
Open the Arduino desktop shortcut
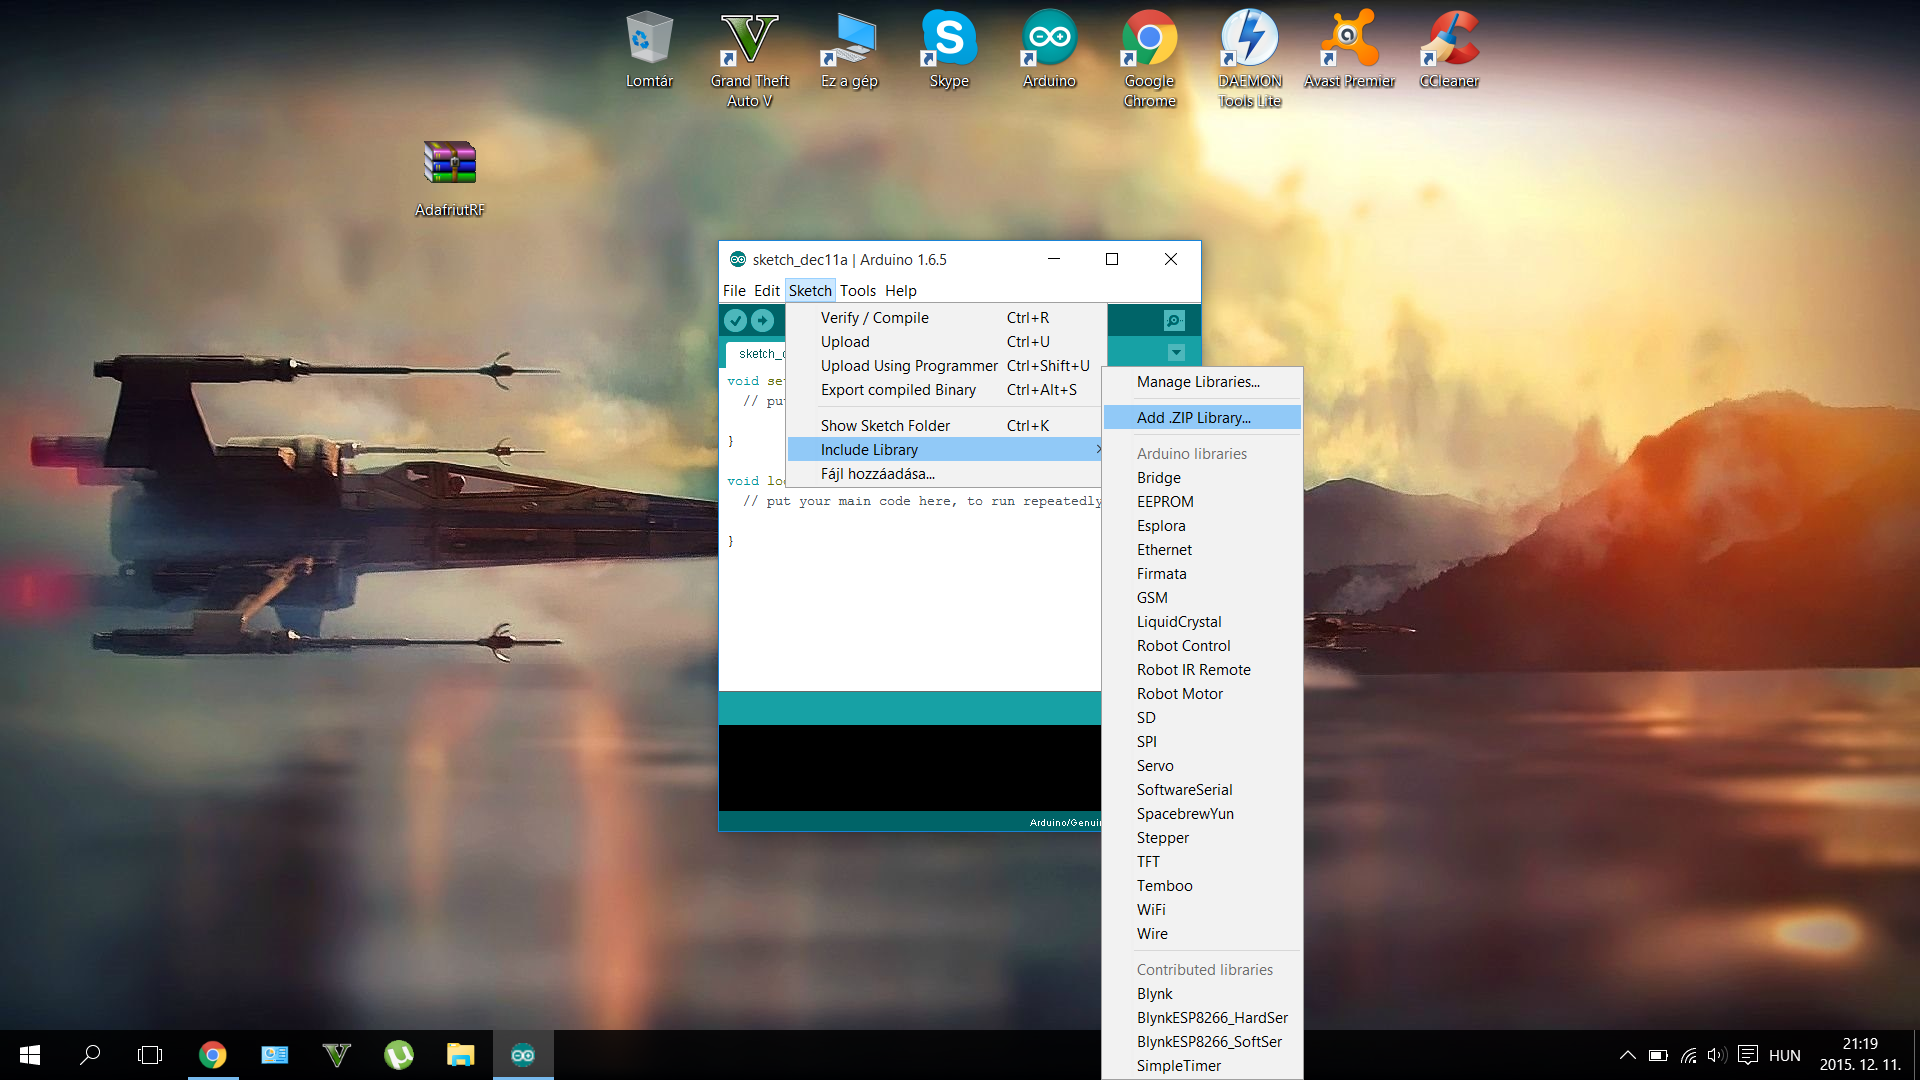pyautogui.click(x=1049, y=50)
